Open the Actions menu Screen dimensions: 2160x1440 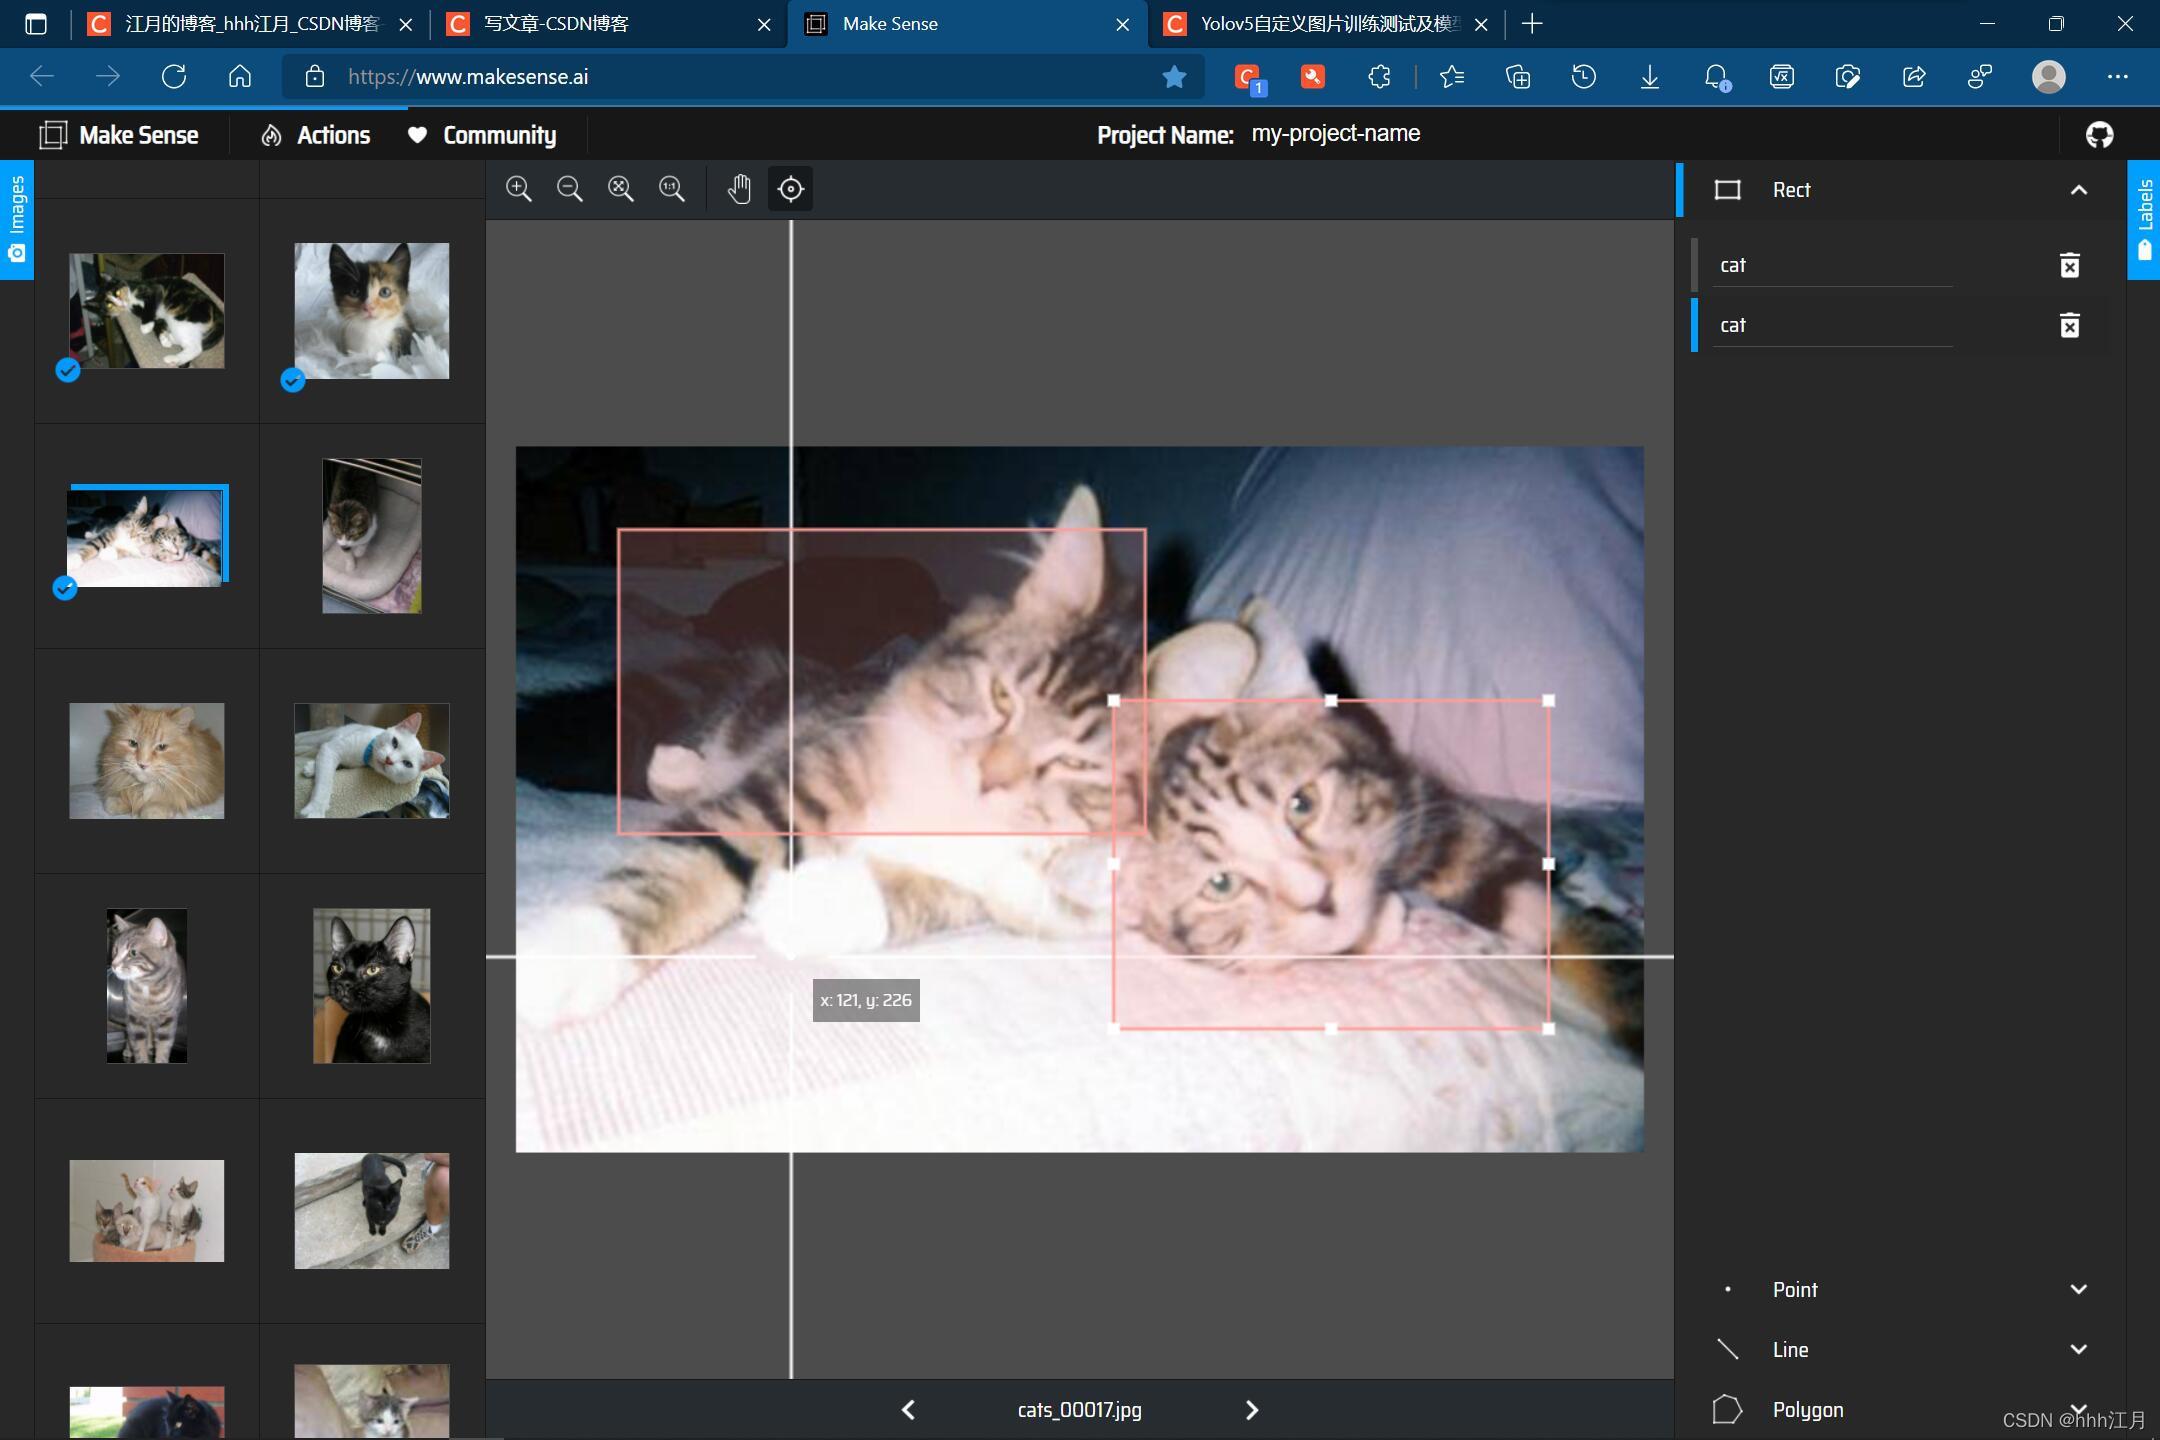[316, 135]
